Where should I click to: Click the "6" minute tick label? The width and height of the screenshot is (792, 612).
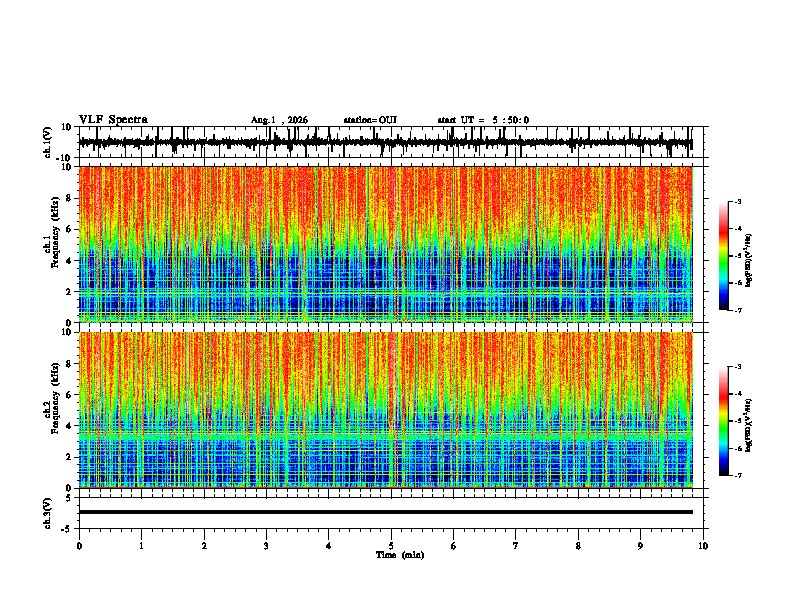(454, 546)
